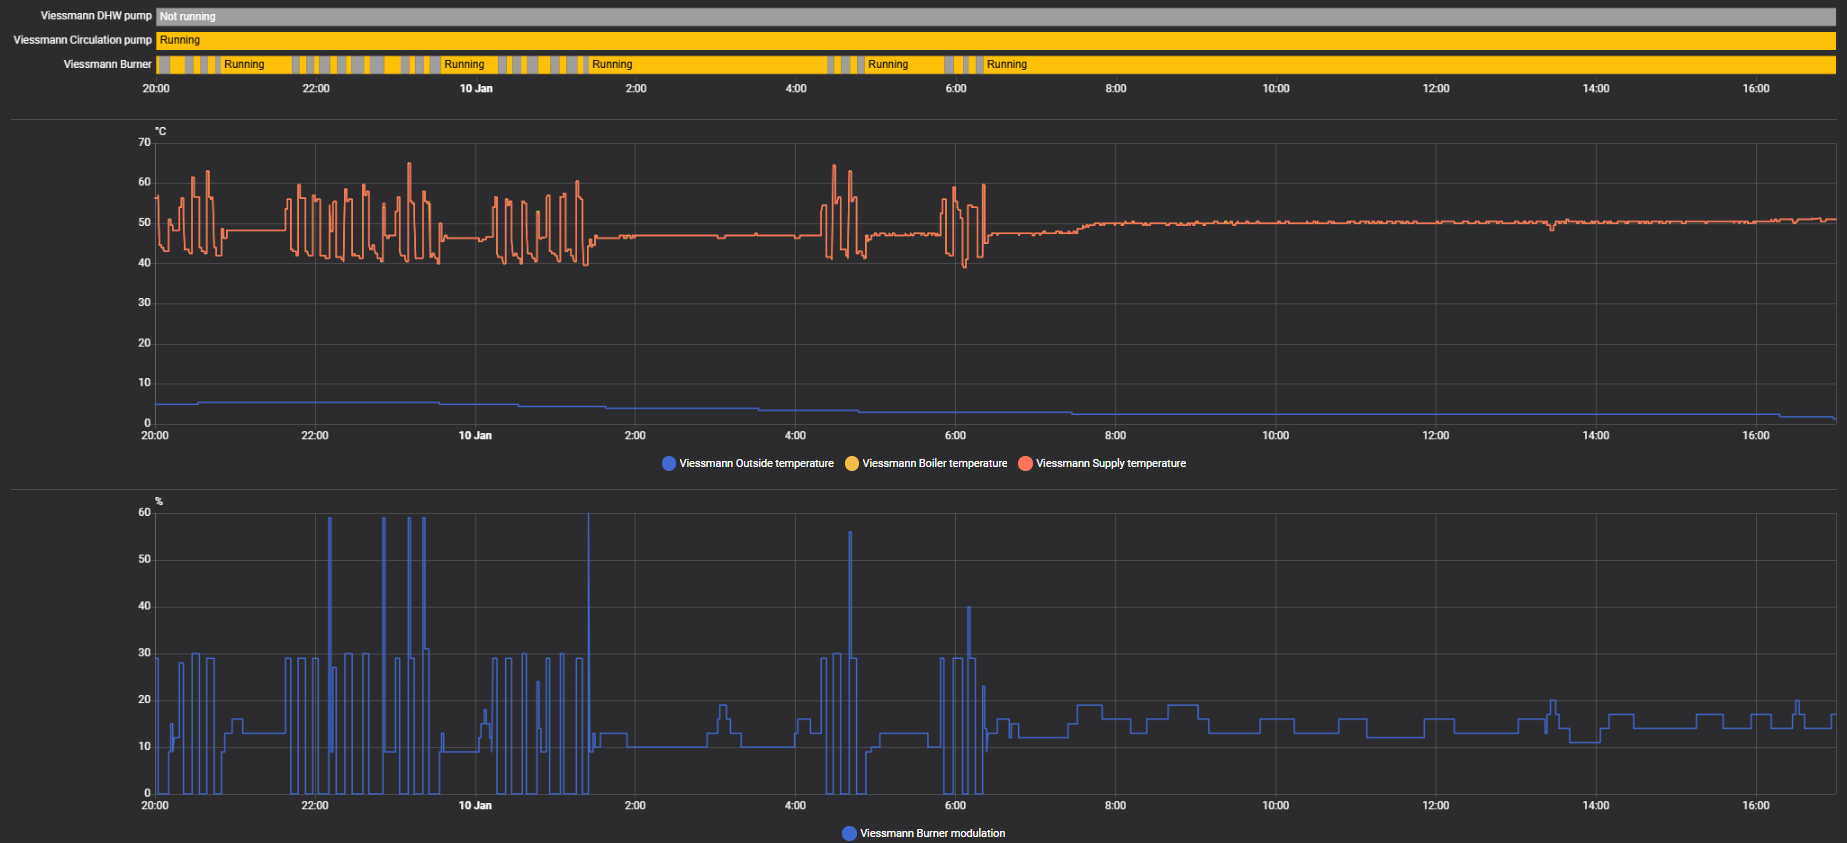Click '10 Jan' label under the modulation chart
1847x843 pixels.
tap(475, 806)
